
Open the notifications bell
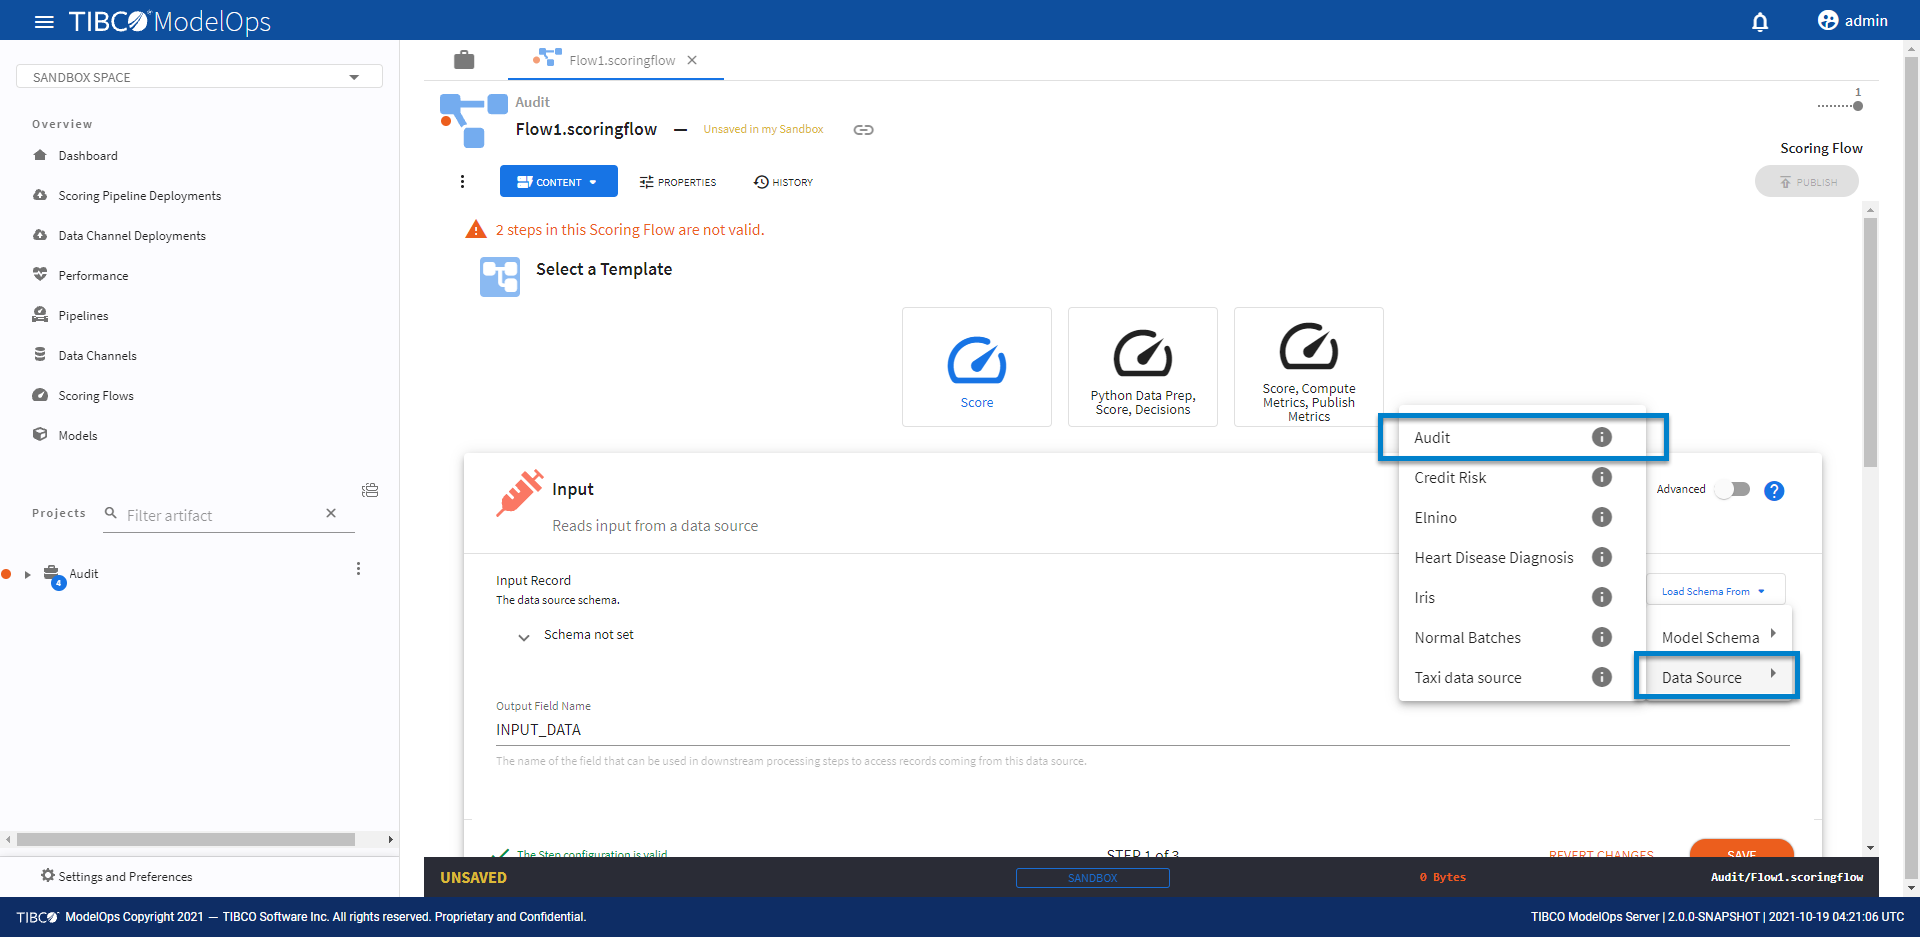click(1760, 21)
